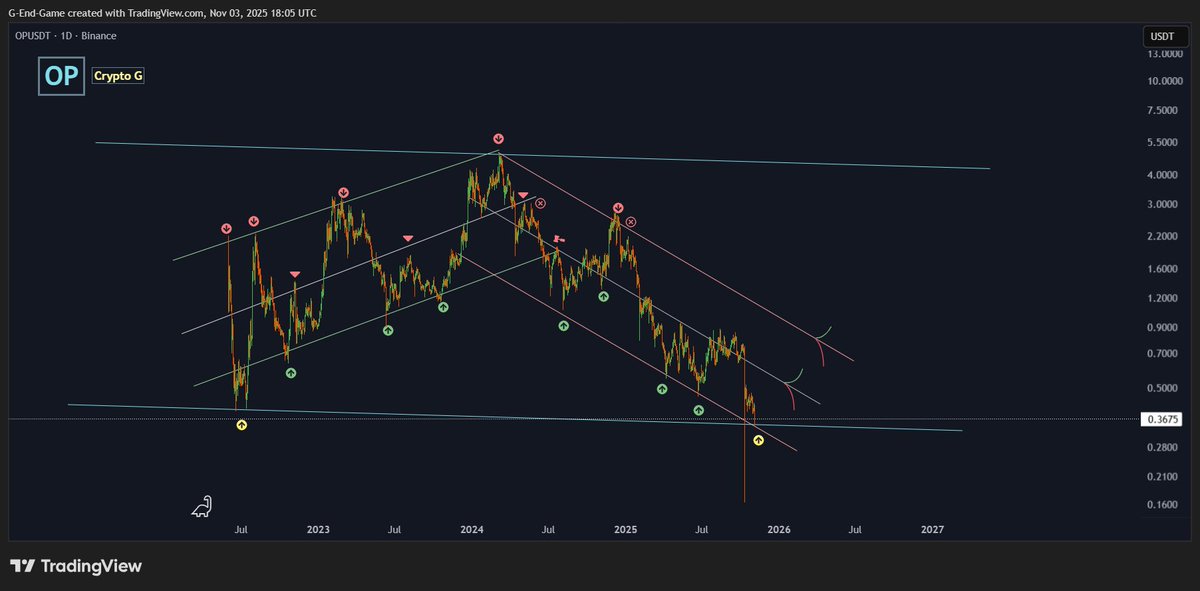Screen dimensions: 1200x591
Task: Click the highlighted 0.3675 price label
Action: point(1163,419)
